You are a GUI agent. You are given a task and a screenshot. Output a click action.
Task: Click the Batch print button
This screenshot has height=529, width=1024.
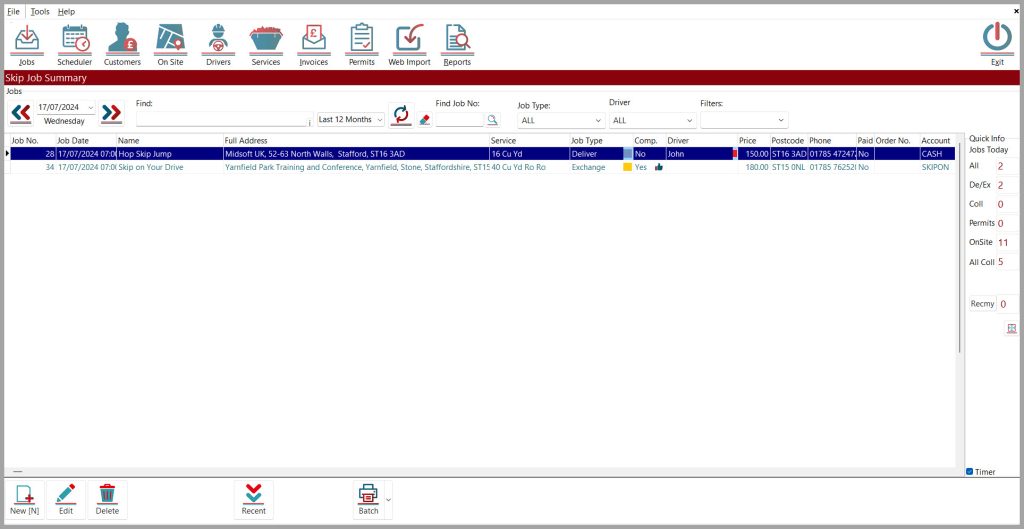(x=368, y=500)
